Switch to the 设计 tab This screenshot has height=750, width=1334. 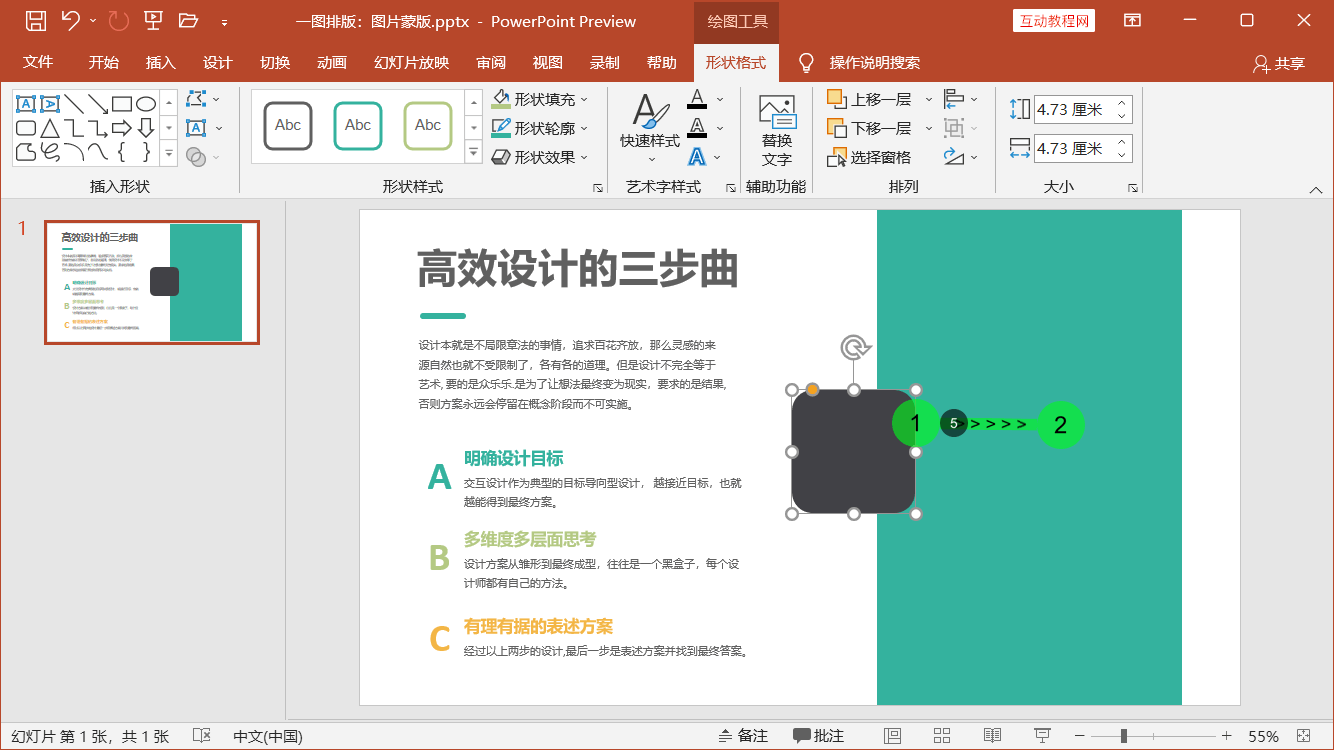click(x=217, y=62)
